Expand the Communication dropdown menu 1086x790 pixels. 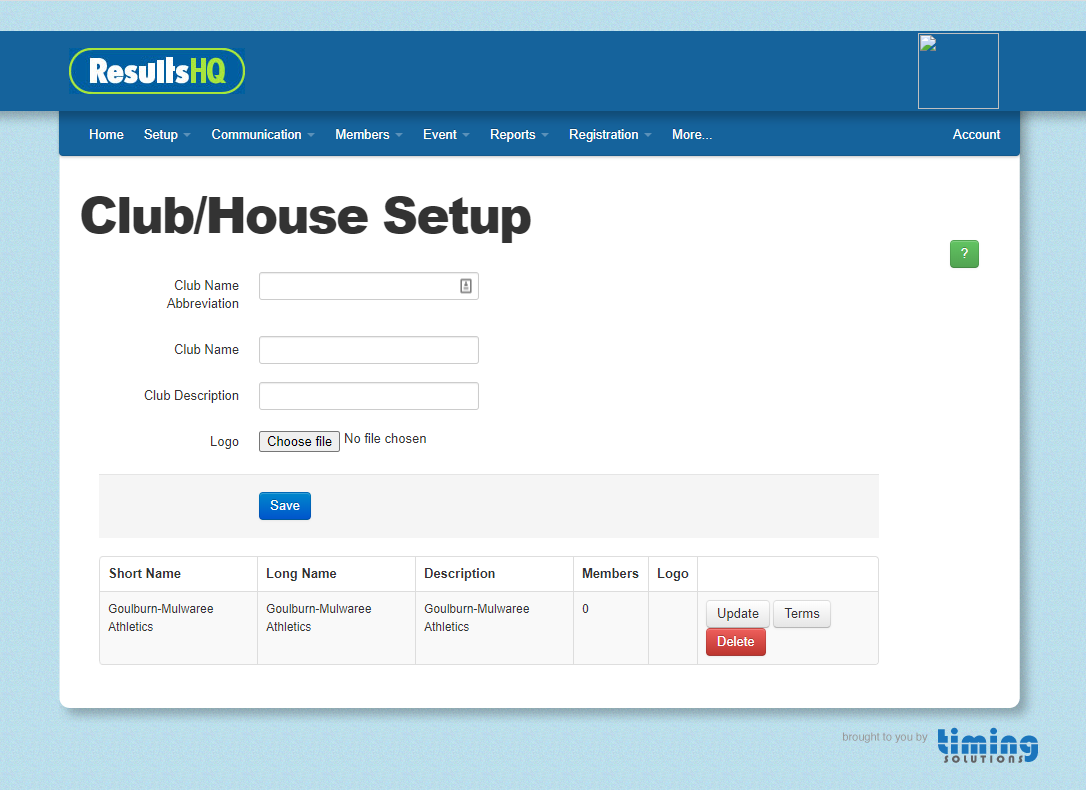pyautogui.click(x=262, y=134)
